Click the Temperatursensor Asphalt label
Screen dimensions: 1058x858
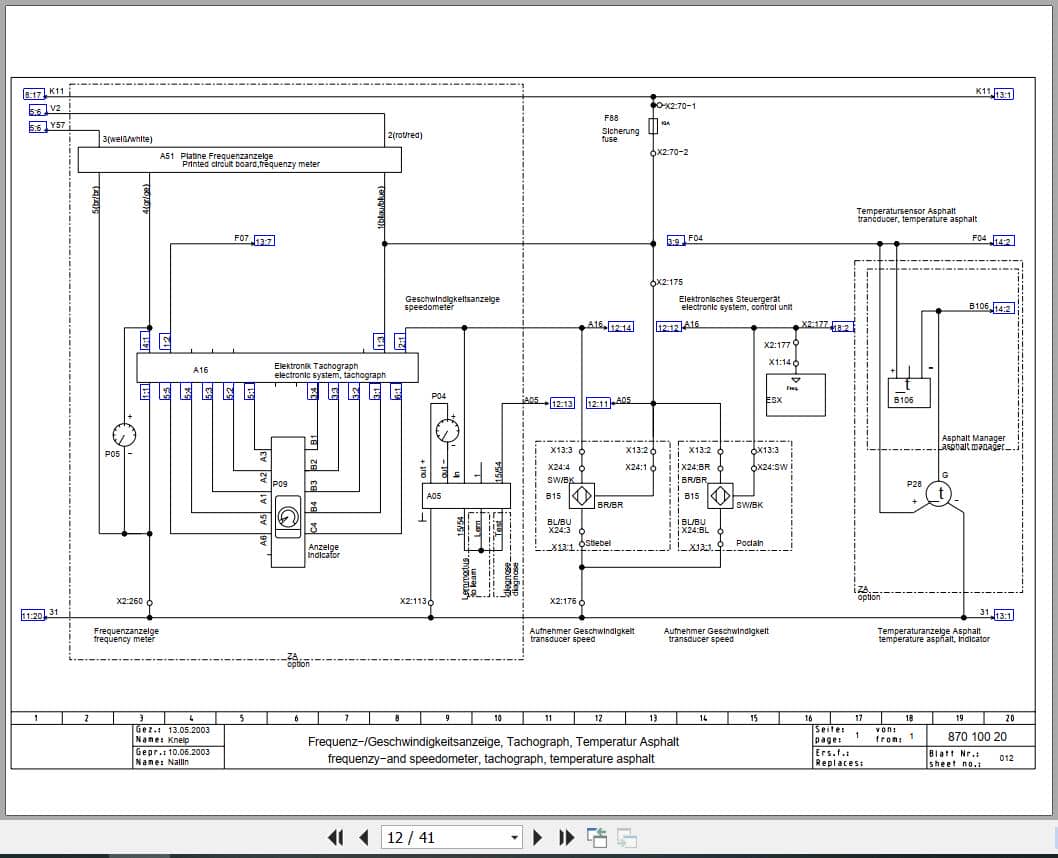click(916, 215)
